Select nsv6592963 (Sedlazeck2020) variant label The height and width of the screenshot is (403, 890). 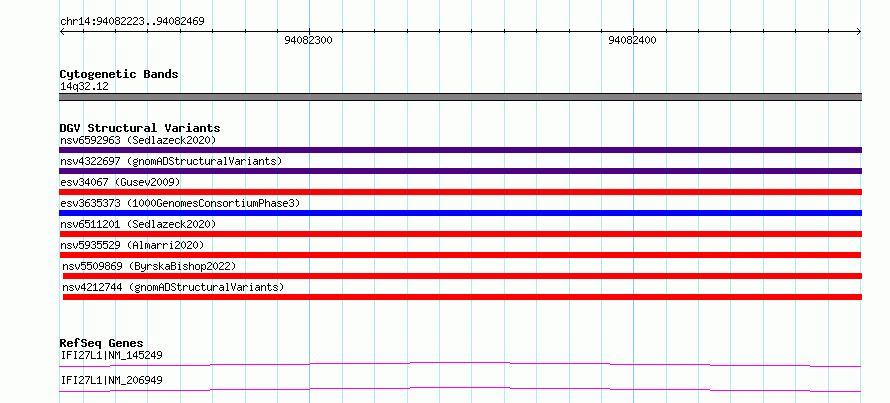click(138, 140)
